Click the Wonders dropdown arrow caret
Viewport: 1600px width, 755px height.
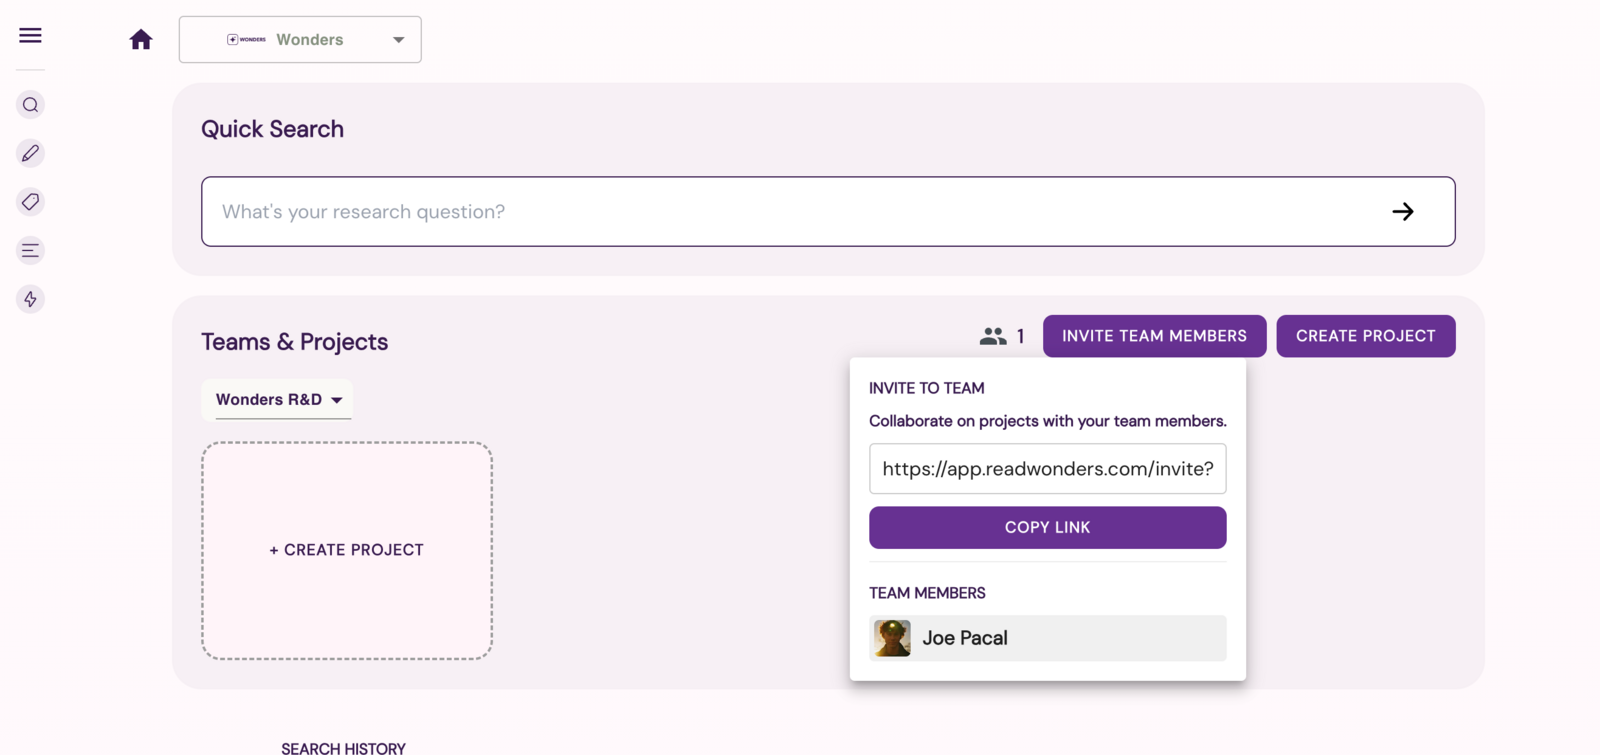point(398,40)
